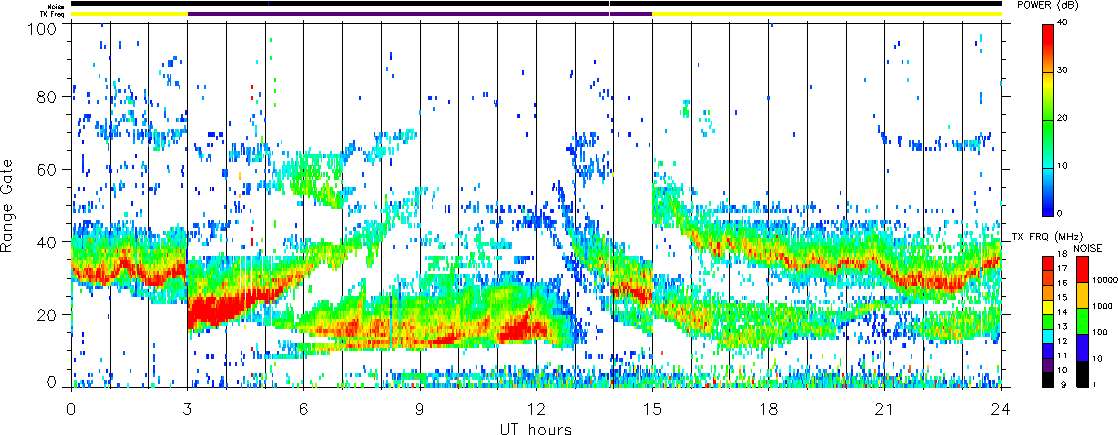Click the yellow TX Freq segment after hour 15

pos(827,14)
